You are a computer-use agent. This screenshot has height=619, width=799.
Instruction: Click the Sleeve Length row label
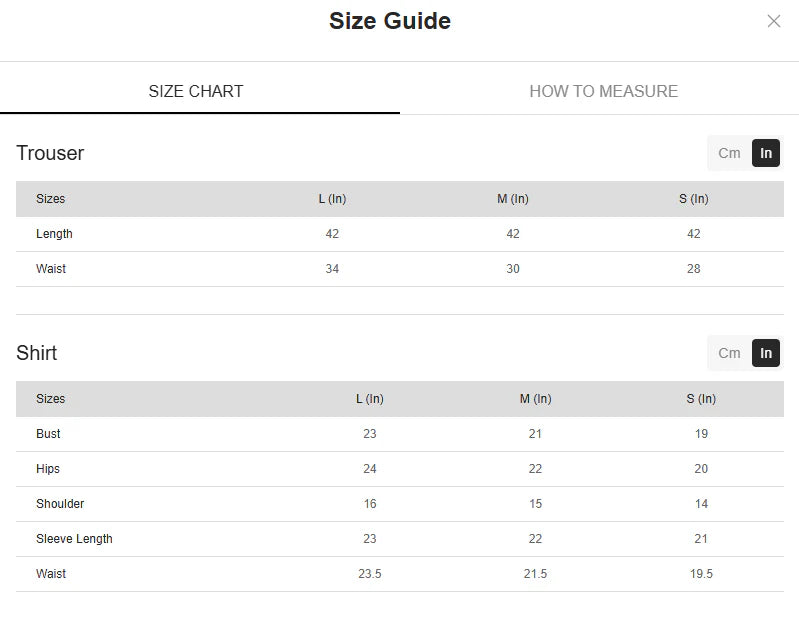[74, 539]
